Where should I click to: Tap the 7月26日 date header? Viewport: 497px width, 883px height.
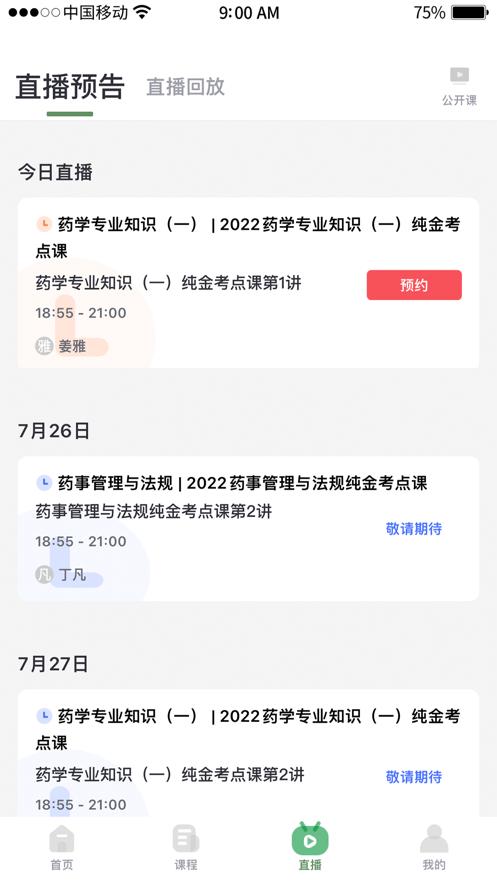tap(53, 431)
